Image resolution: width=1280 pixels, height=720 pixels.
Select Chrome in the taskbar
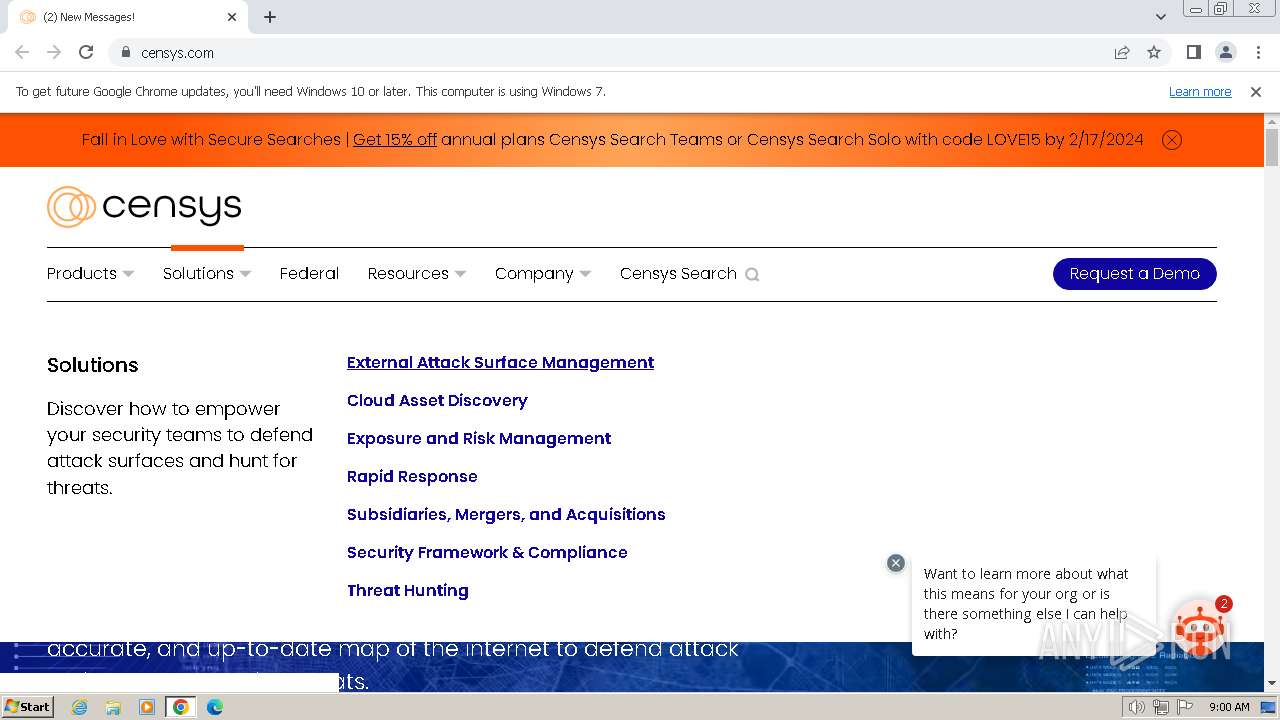click(x=180, y=707)
